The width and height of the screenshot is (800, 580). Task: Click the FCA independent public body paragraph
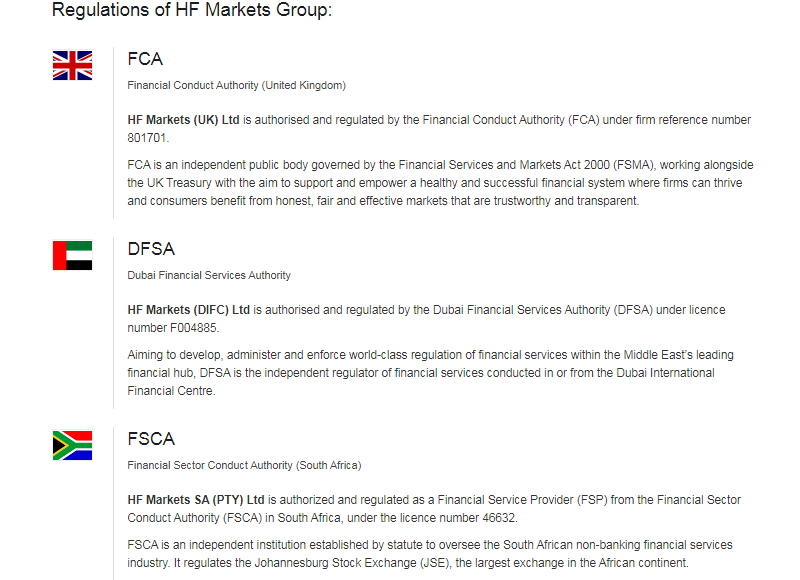[440, 183]
